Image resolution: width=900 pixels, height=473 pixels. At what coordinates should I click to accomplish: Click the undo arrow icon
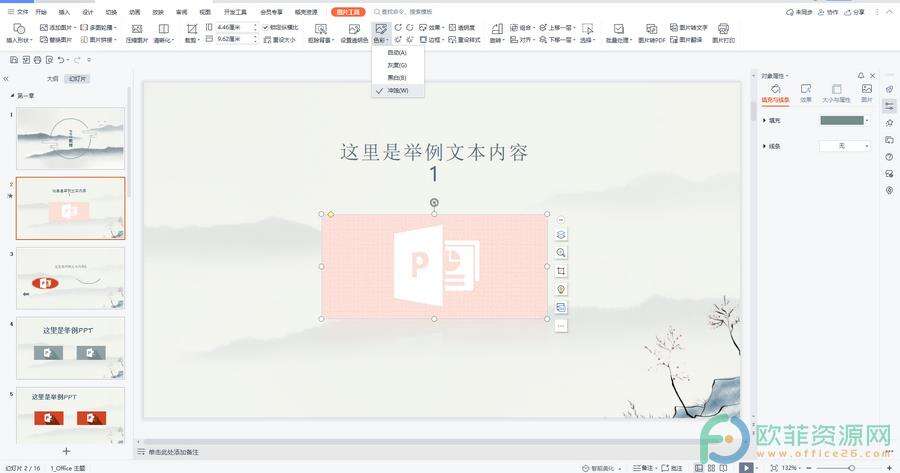pos(61,60)
